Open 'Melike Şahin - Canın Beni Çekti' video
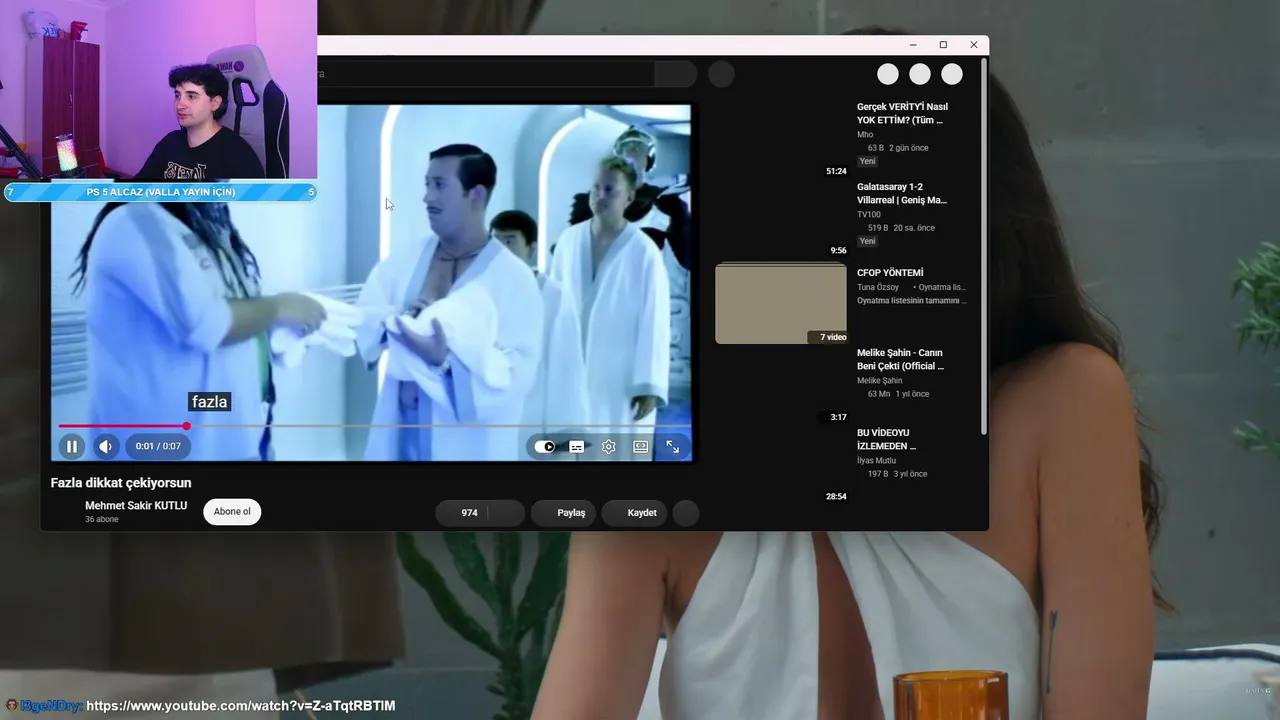1280x720 pixels. (x=900, y=359)
